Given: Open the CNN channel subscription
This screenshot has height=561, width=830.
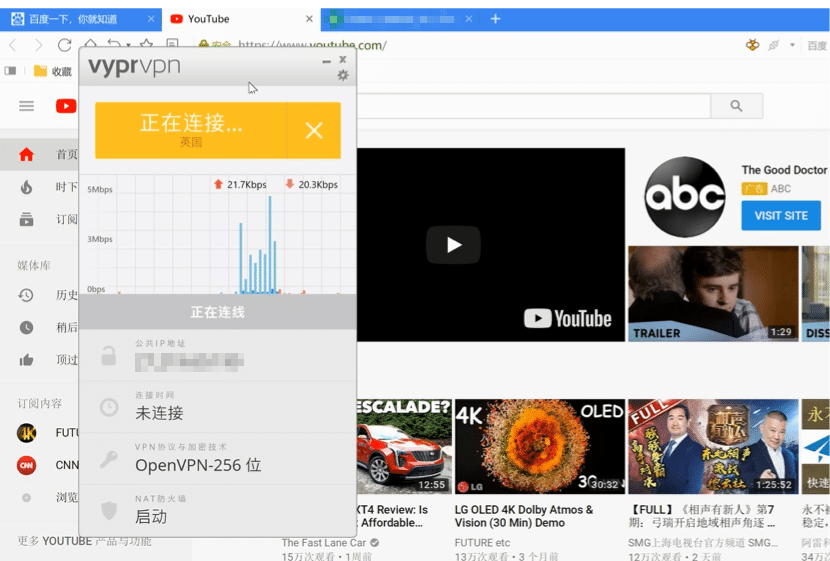Looking at the screenshot, I should 40,465.
